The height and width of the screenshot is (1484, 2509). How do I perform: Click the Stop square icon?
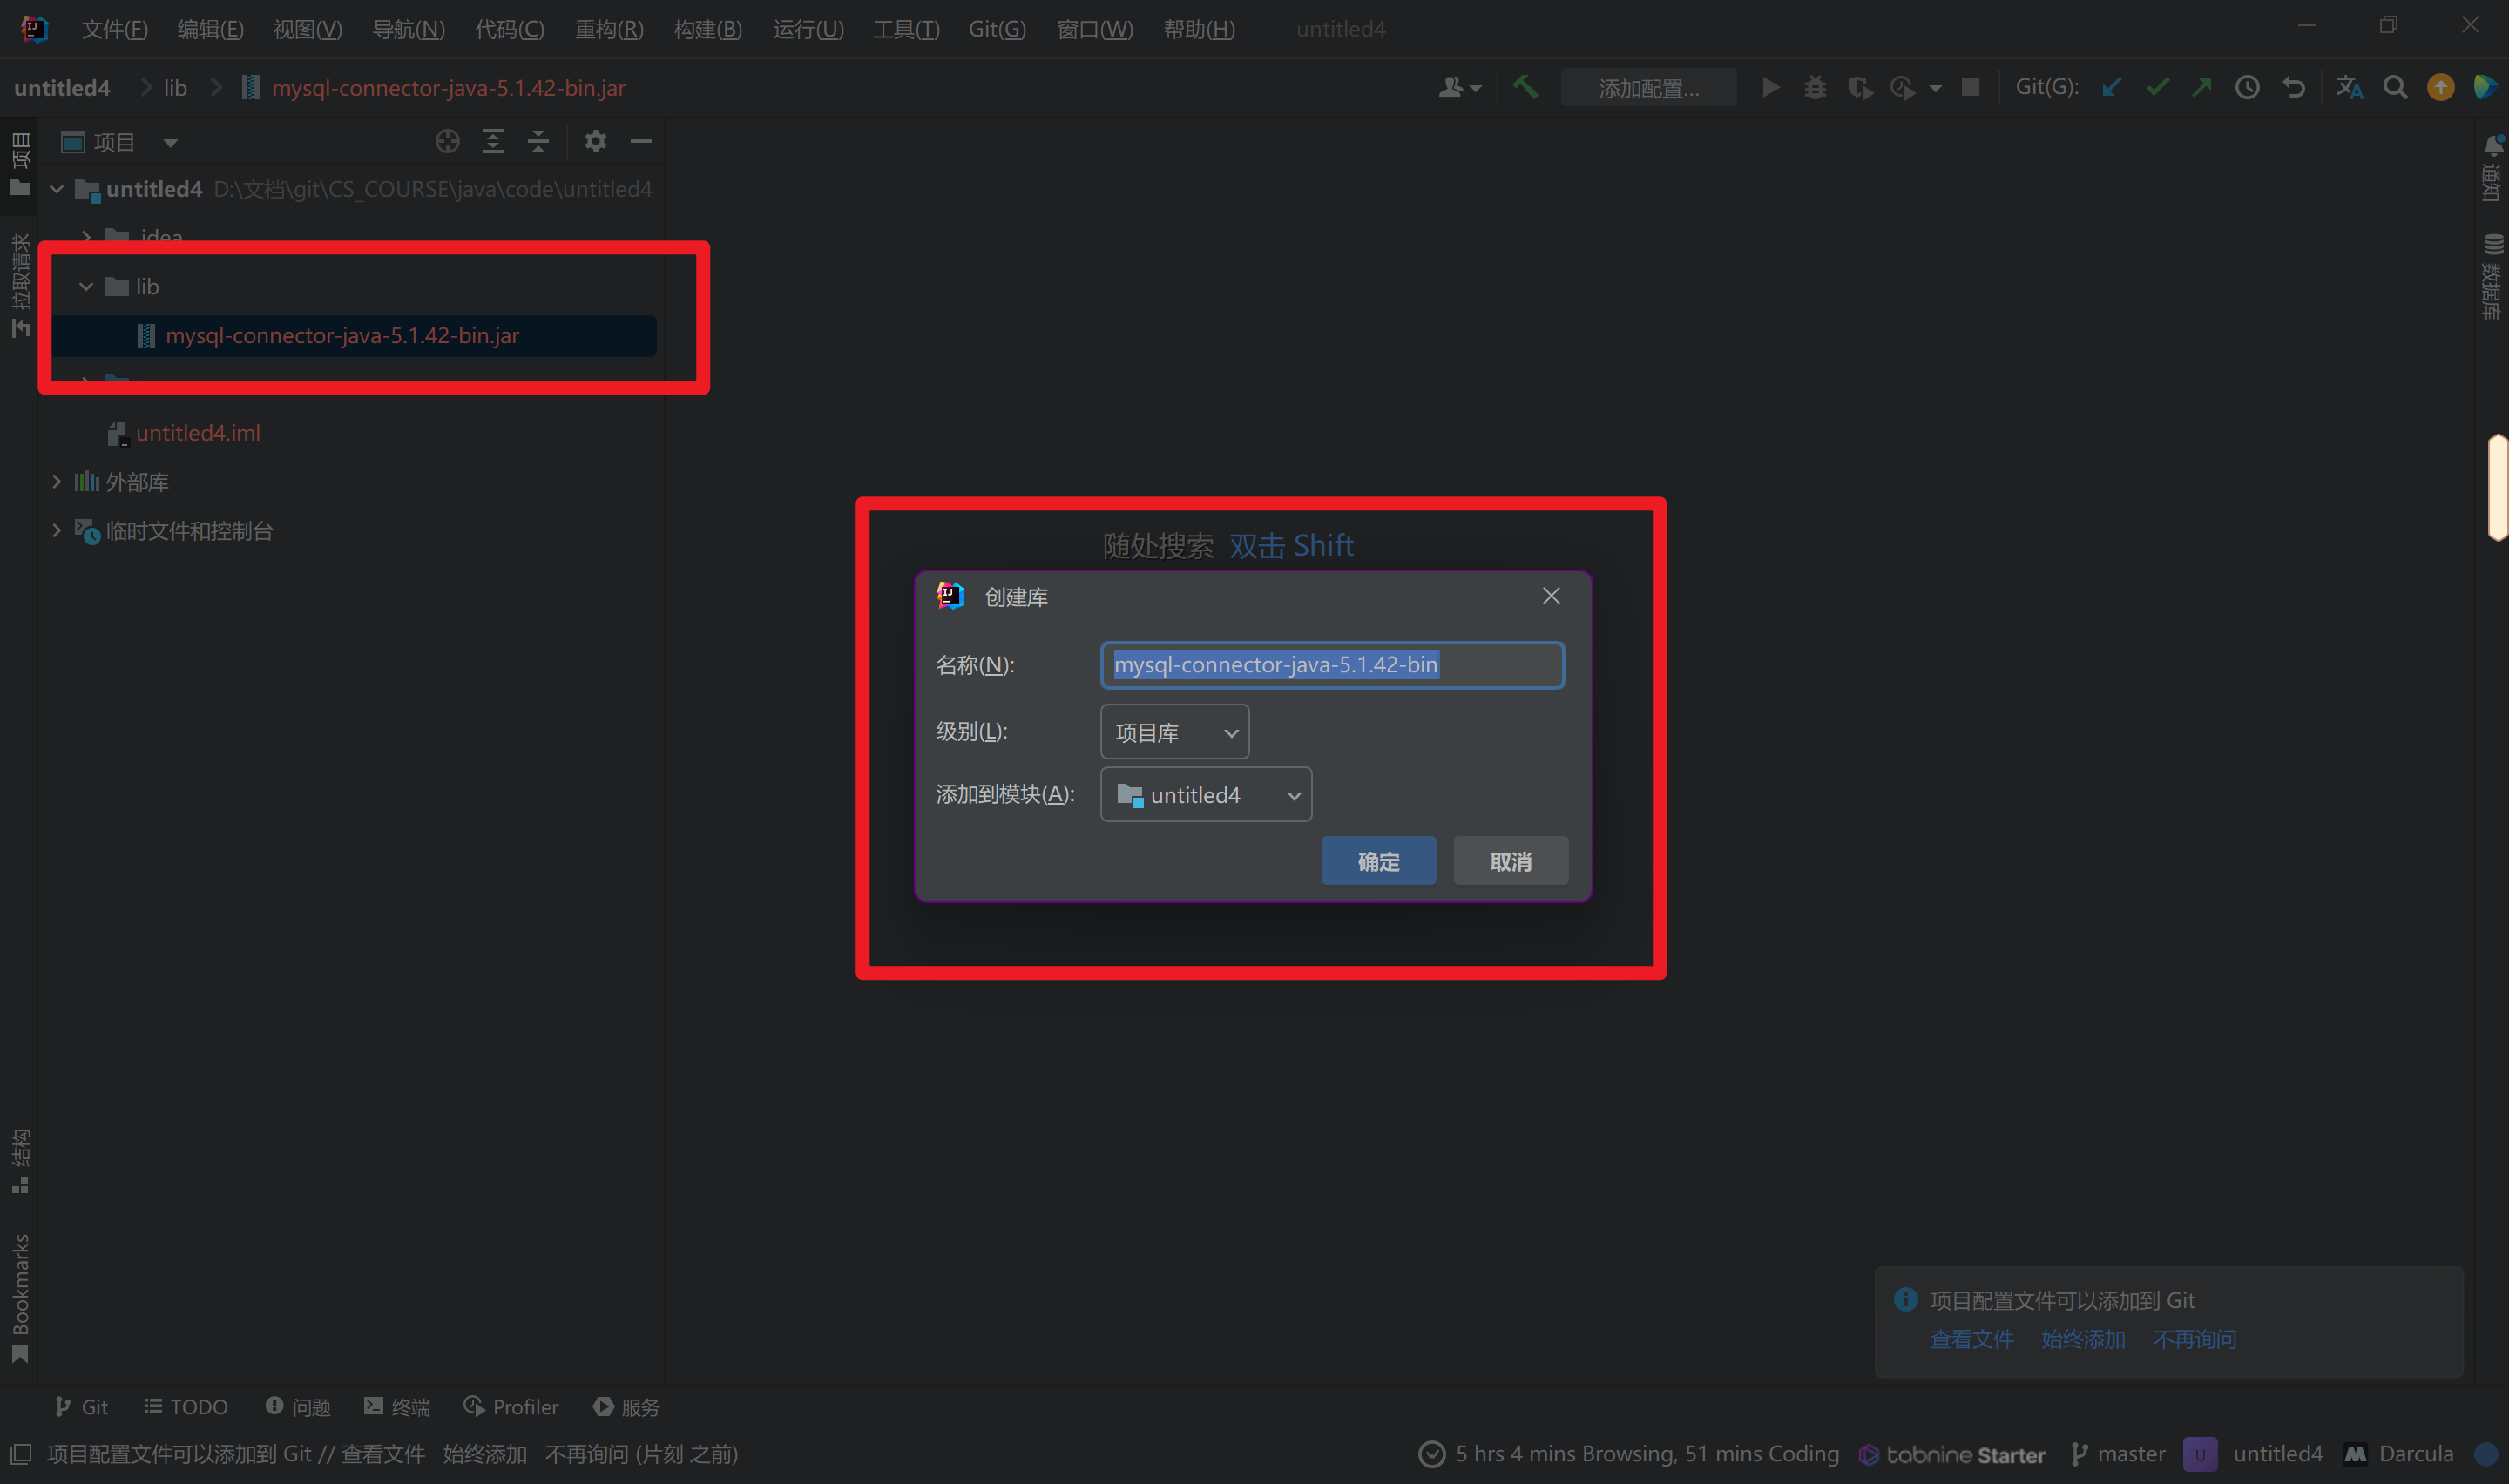[x=1970, y=87]
